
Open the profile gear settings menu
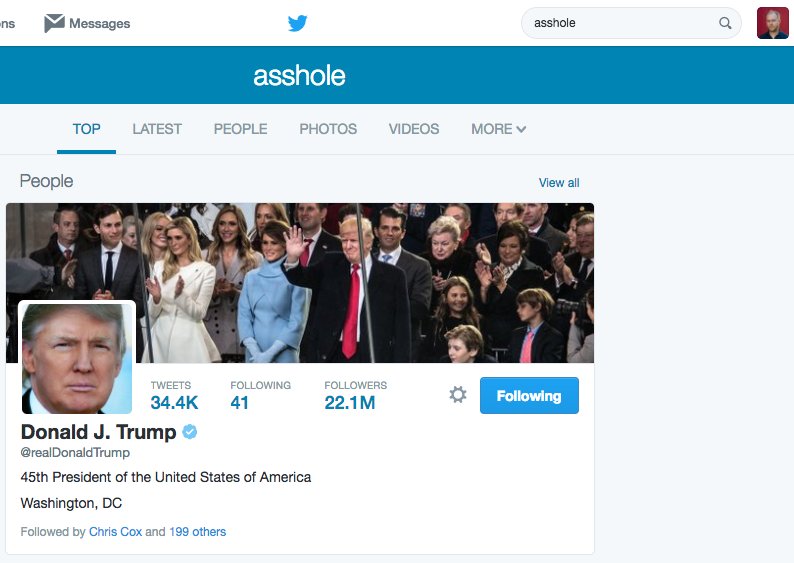coord(458,394)
